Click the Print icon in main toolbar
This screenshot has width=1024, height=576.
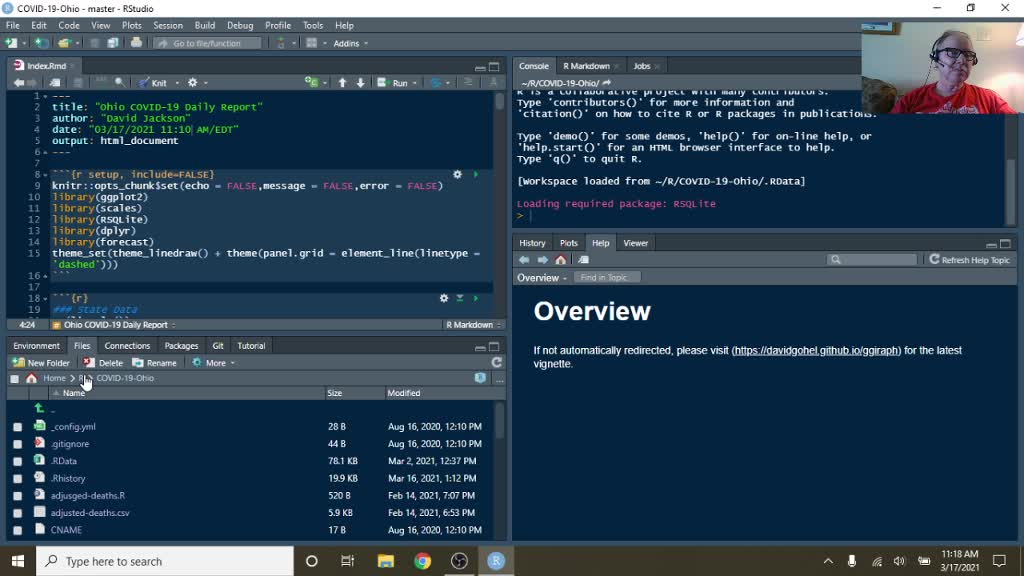pos(136,43)
